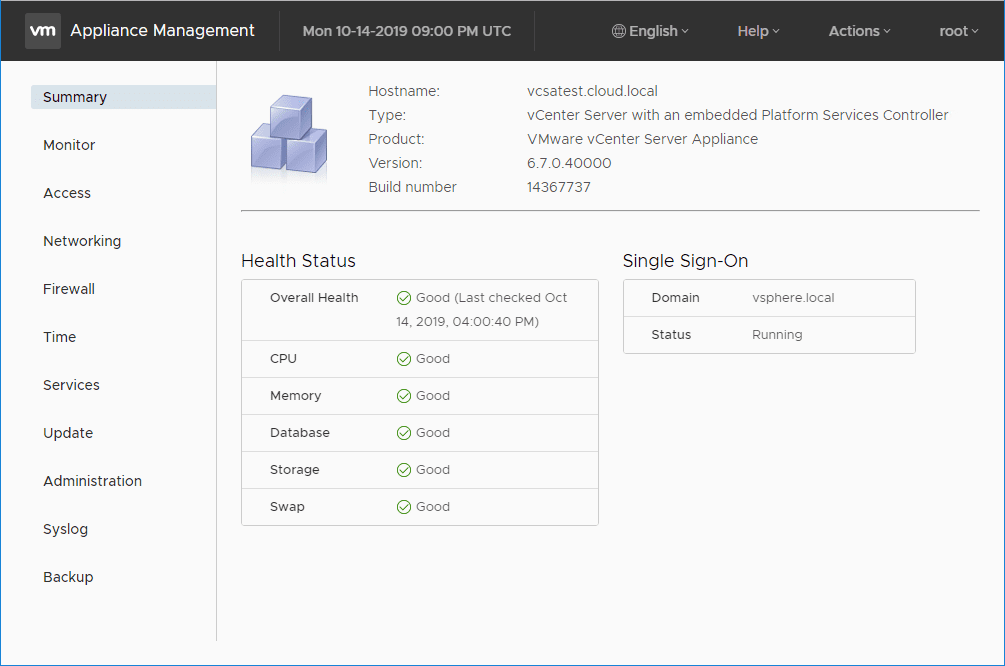The width and height of the screenshot is (1005, 666).
Task: Click the Swap health check icon
Action: tap(404, 507)
